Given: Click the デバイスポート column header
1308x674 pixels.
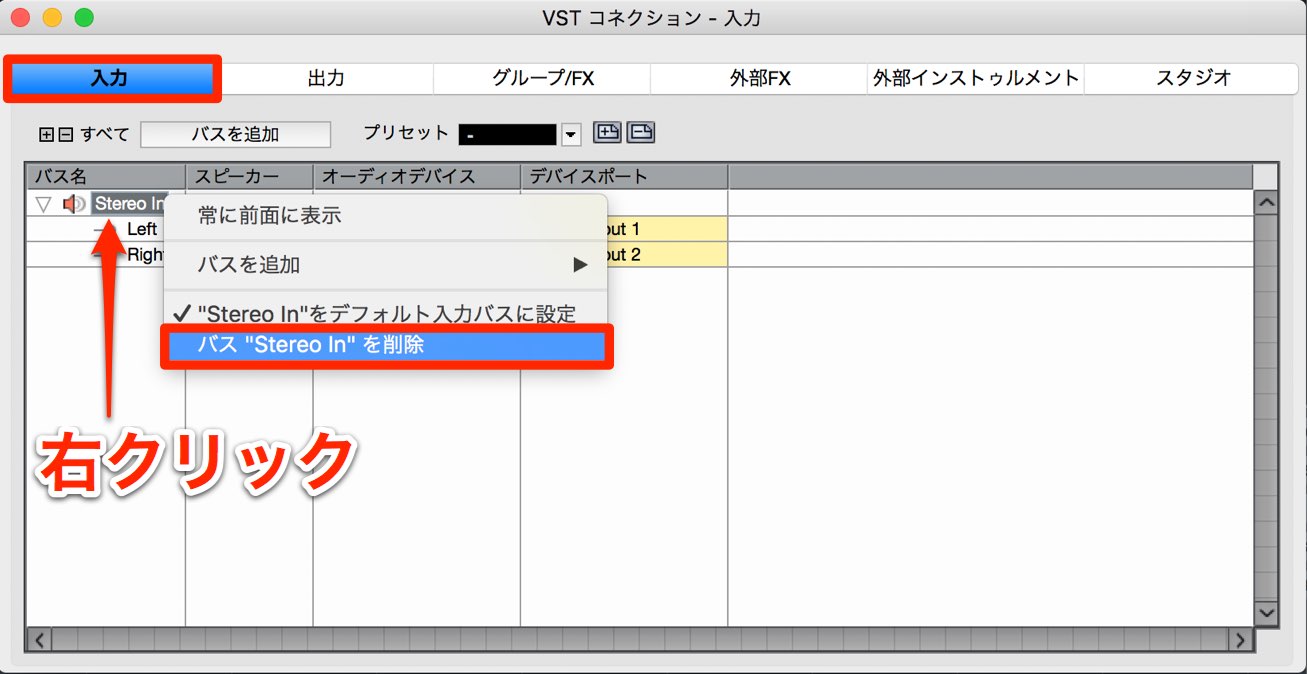Looking at the screenshot, I should pyautogui.click(x=624, y=176).
